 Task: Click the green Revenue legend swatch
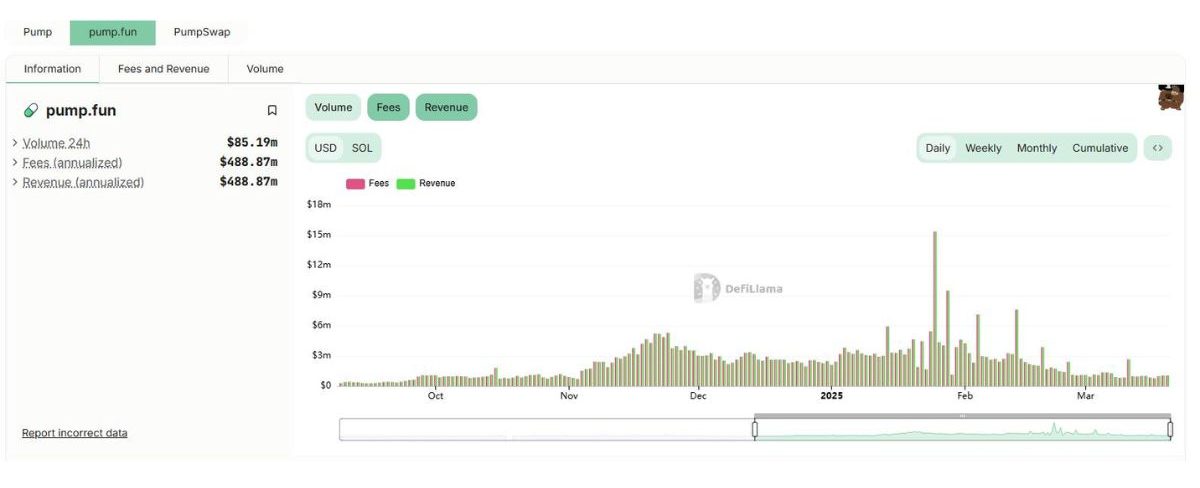coord(406,183)
